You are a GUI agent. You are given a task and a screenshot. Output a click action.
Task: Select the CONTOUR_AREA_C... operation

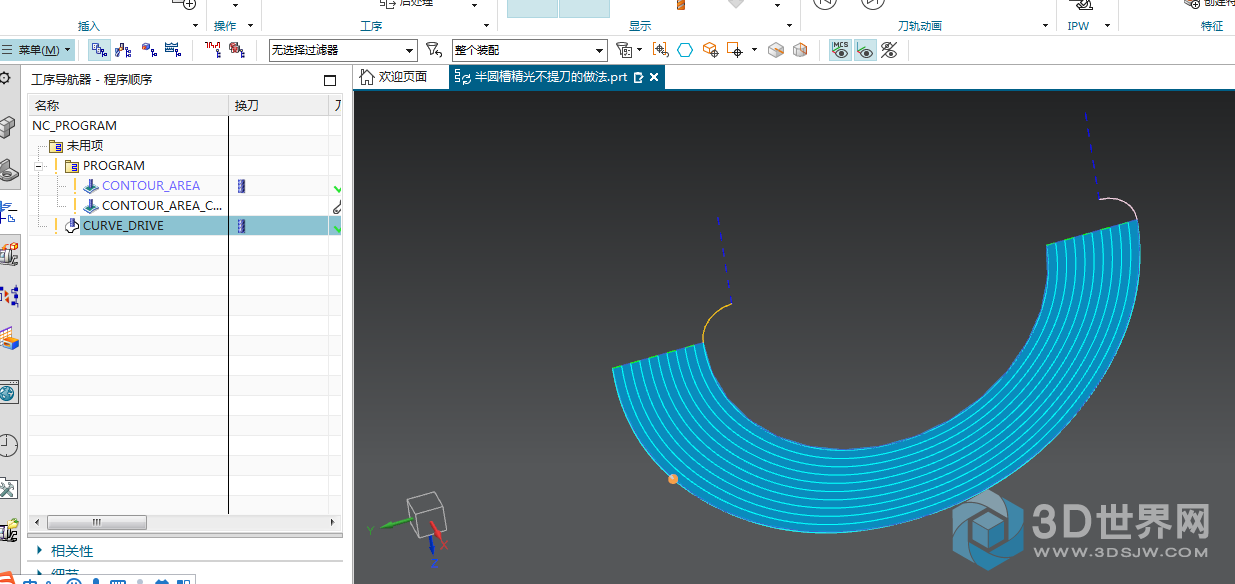162,206
